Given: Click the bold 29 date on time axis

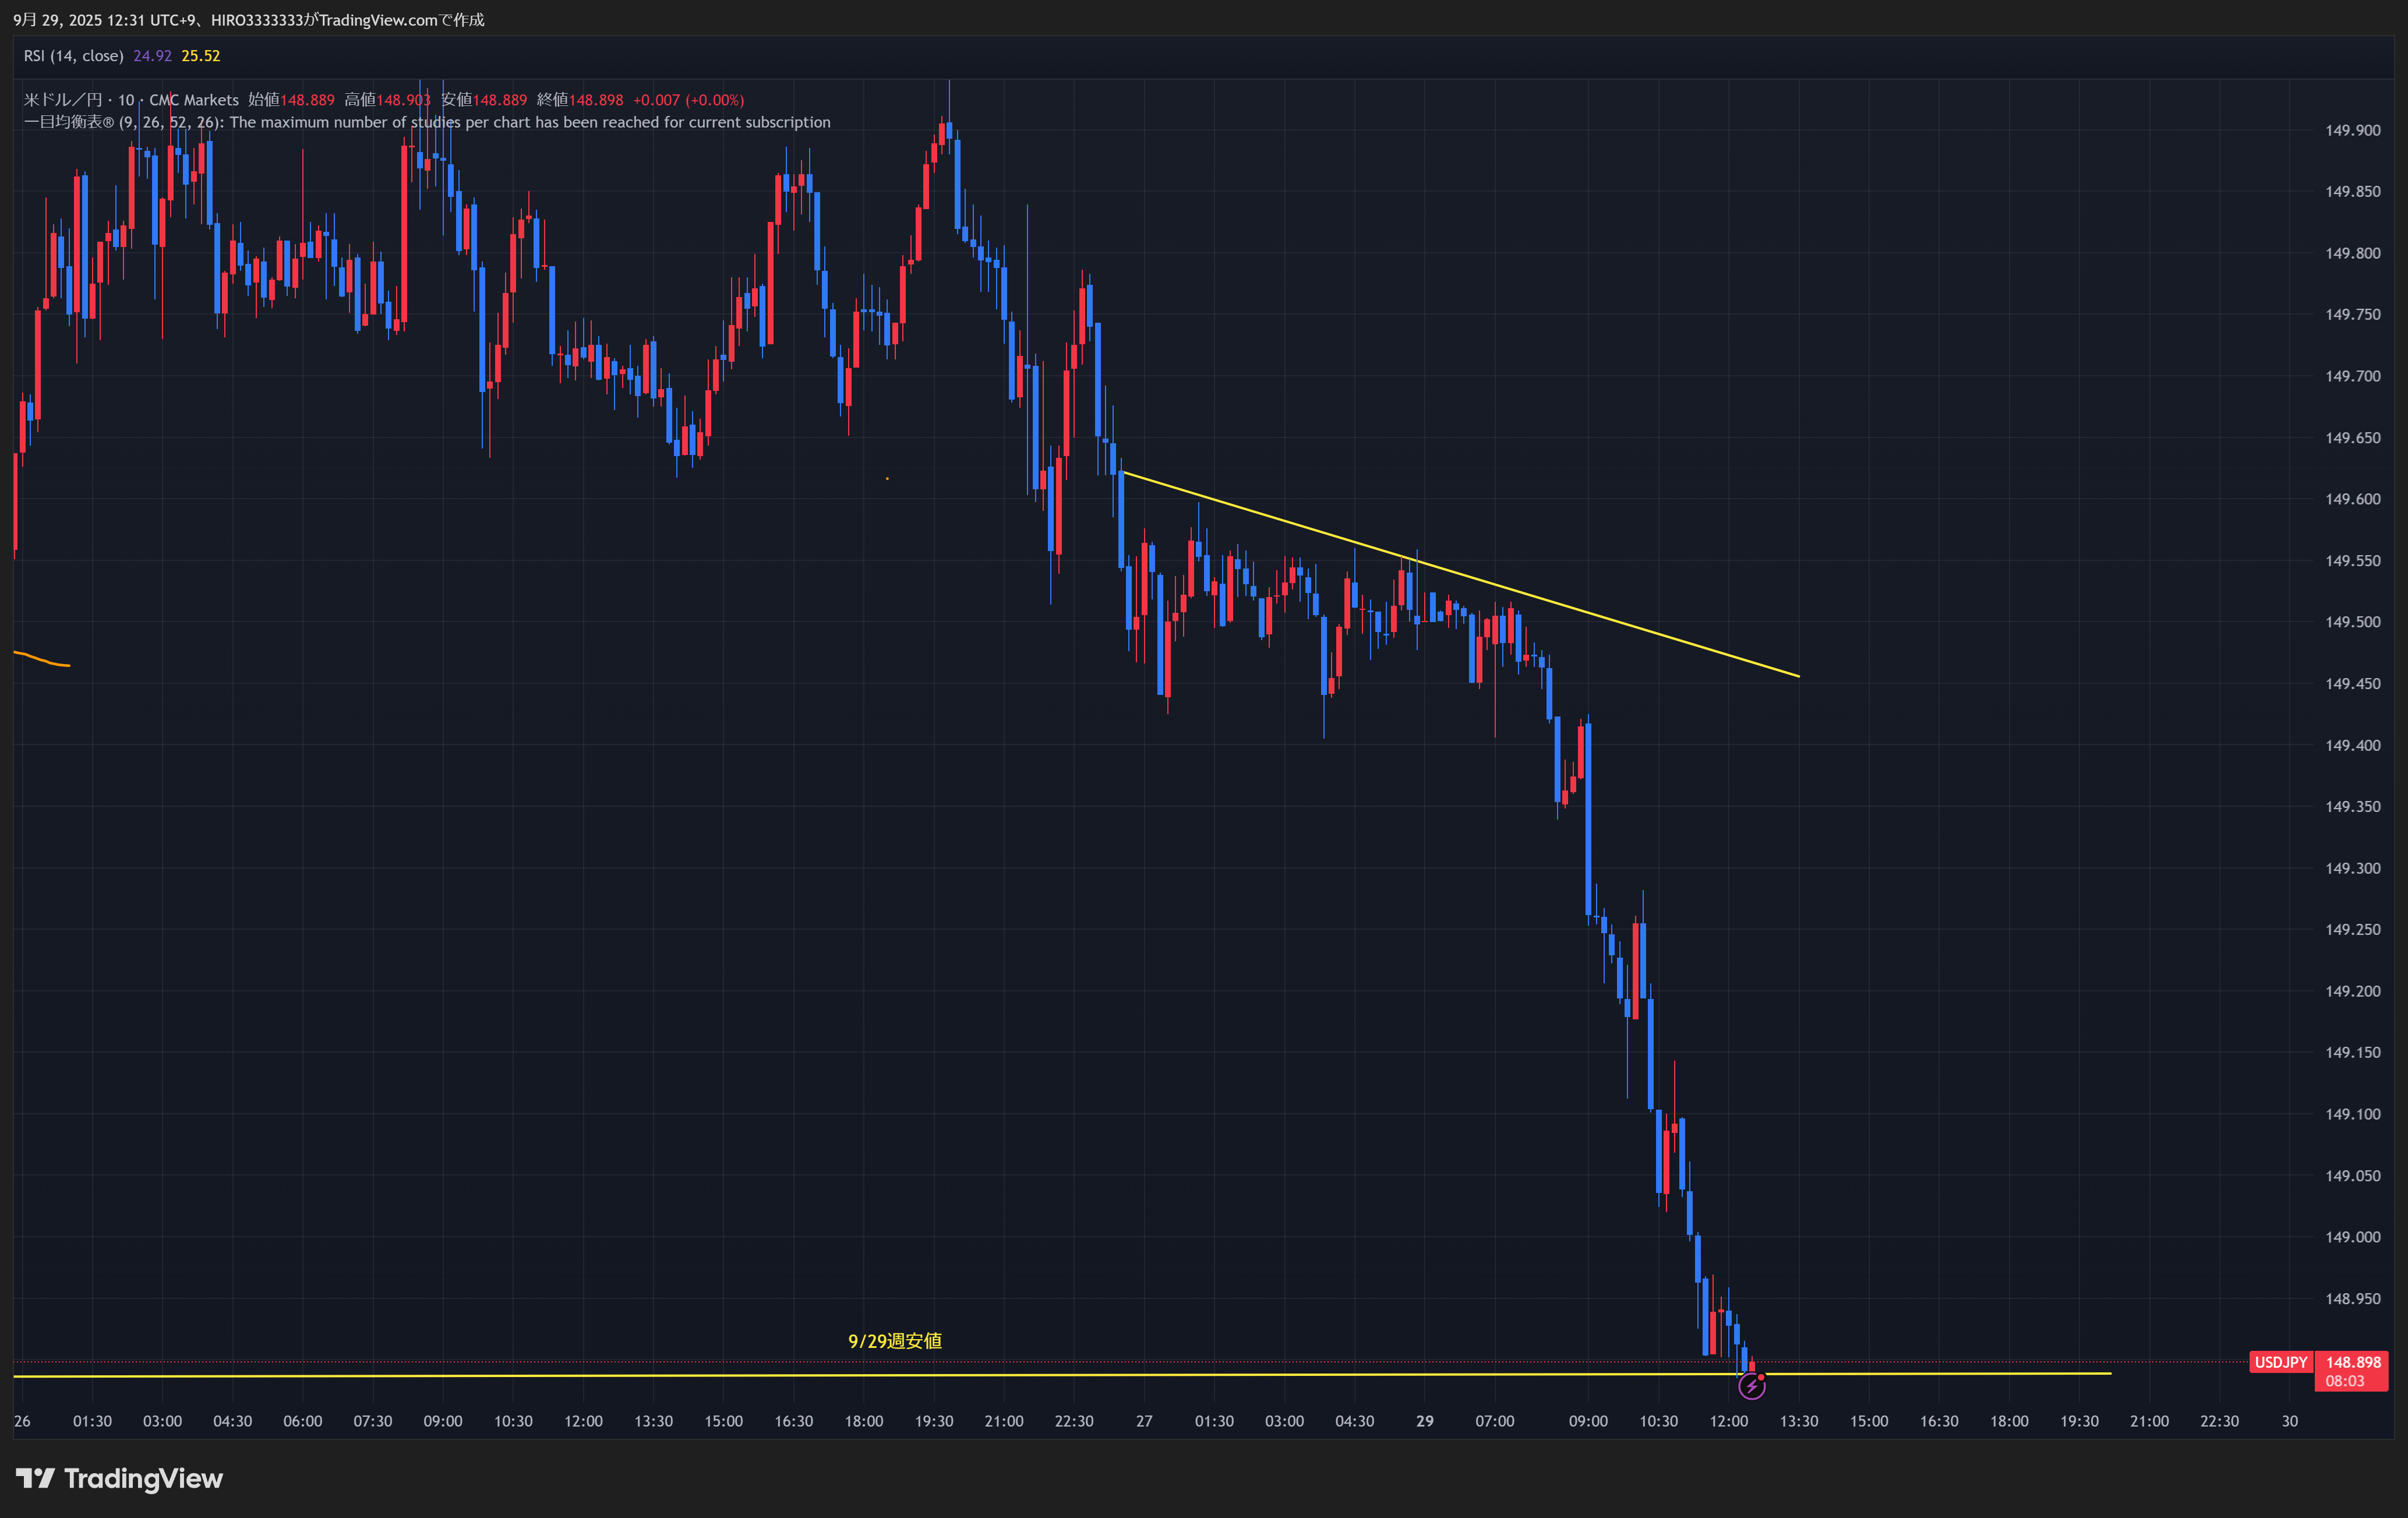Looking at the screenshot, I should tap(1424, 1421).
